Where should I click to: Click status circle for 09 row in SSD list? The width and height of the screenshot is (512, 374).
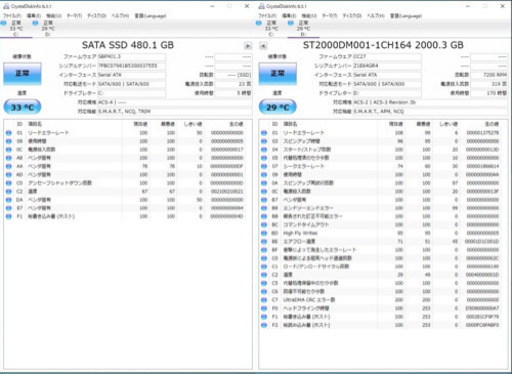pyautogui.click(x=9, y=141)
